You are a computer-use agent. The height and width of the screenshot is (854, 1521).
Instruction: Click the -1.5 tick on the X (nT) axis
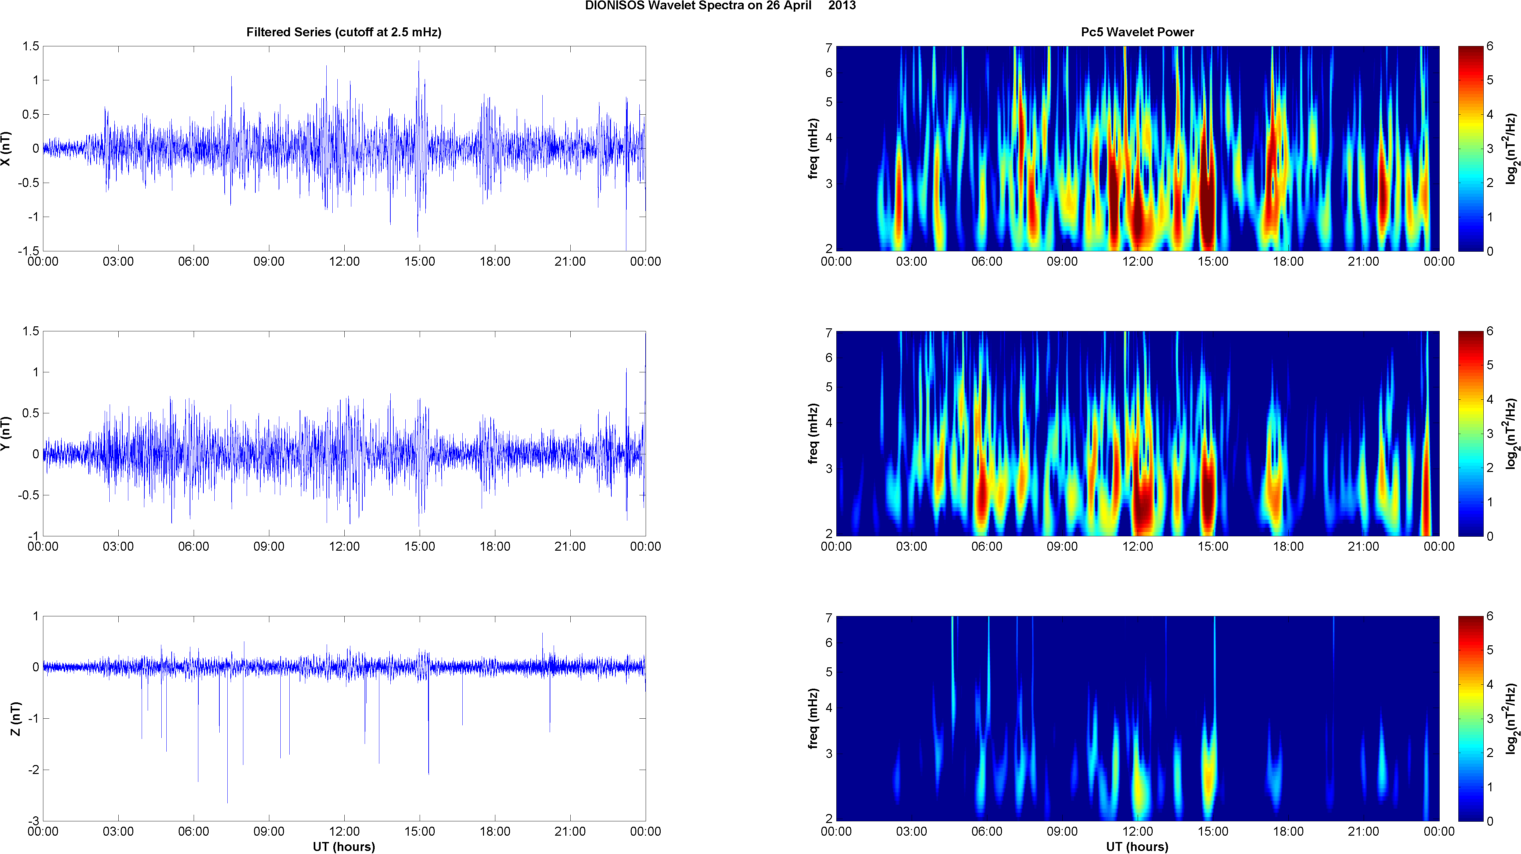click(28, 251)
